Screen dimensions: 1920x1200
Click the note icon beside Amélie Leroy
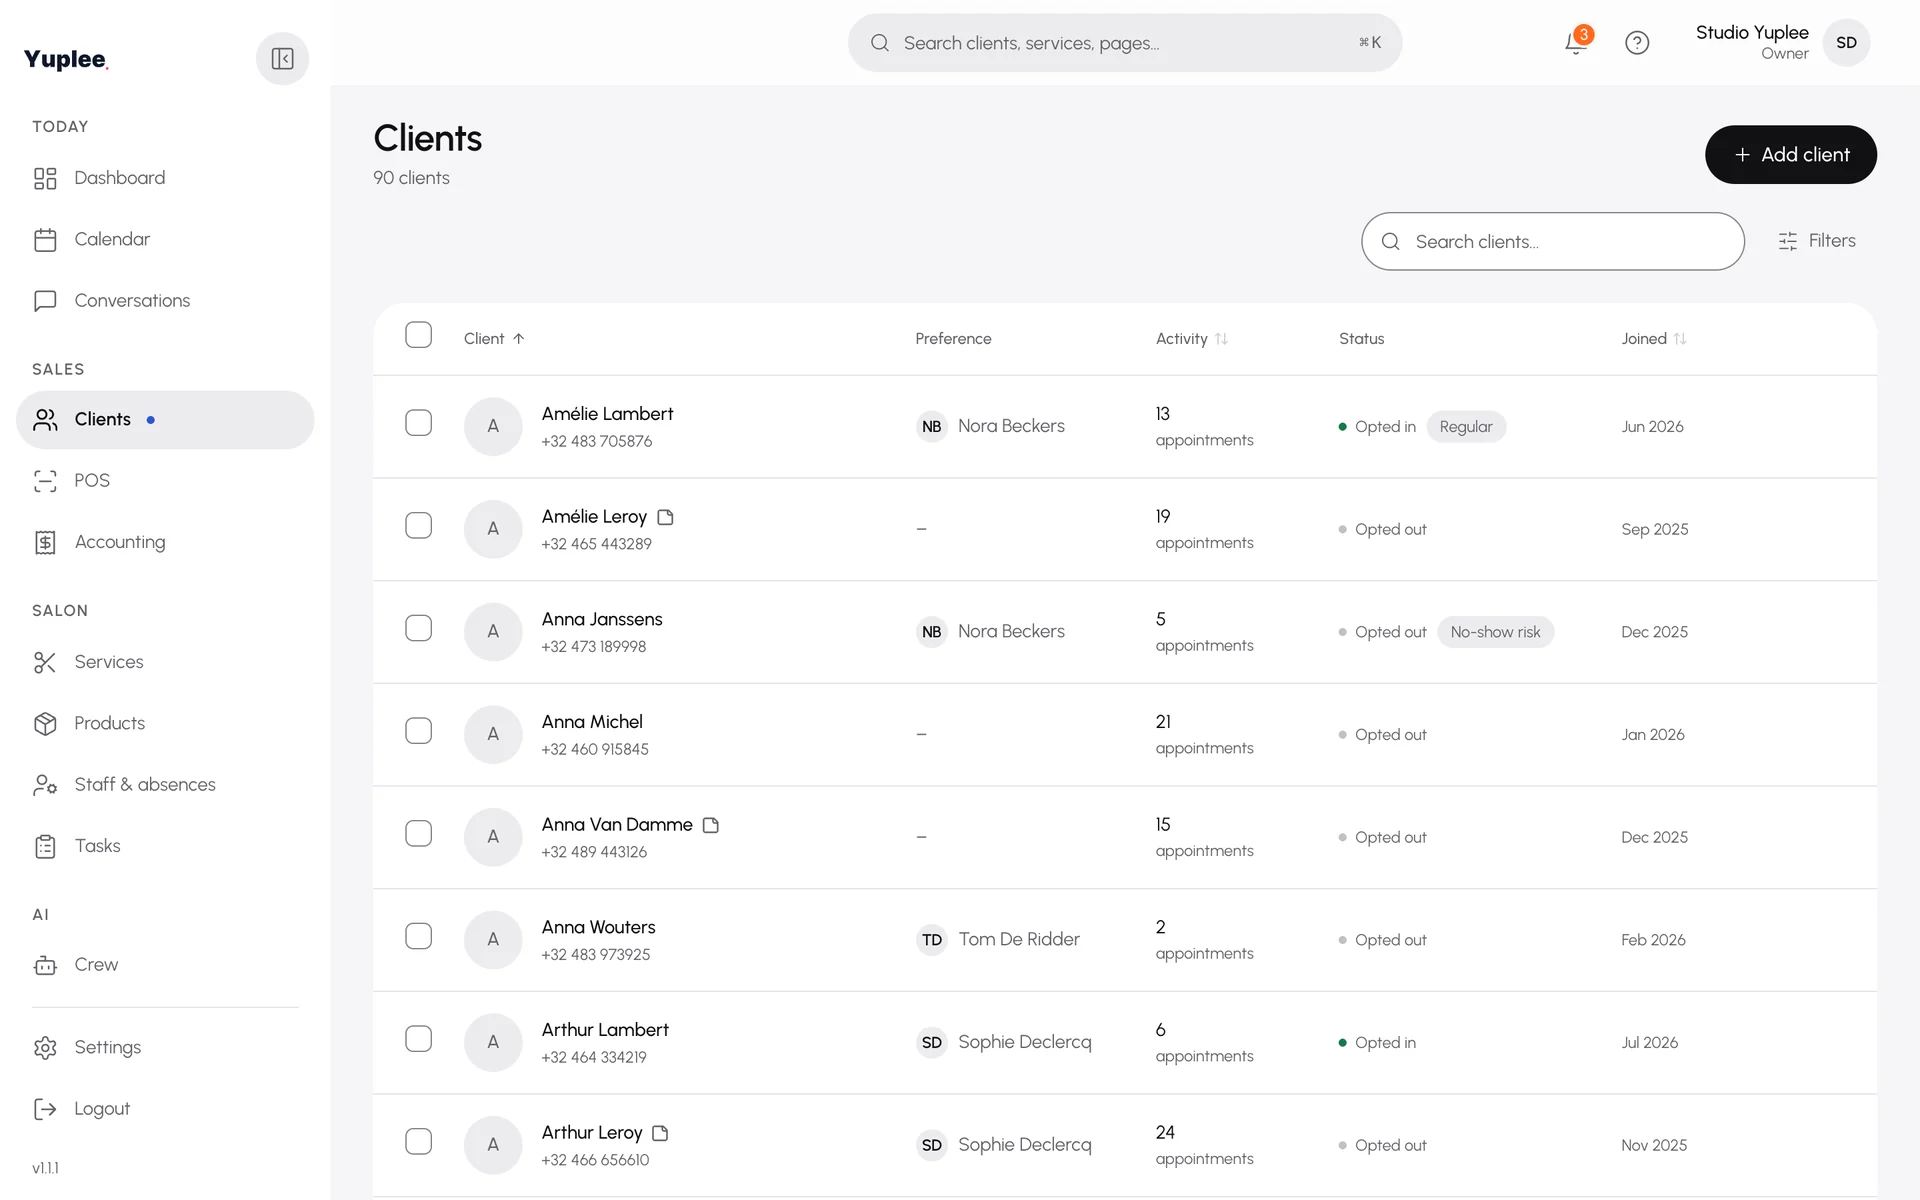pos(665,517)
